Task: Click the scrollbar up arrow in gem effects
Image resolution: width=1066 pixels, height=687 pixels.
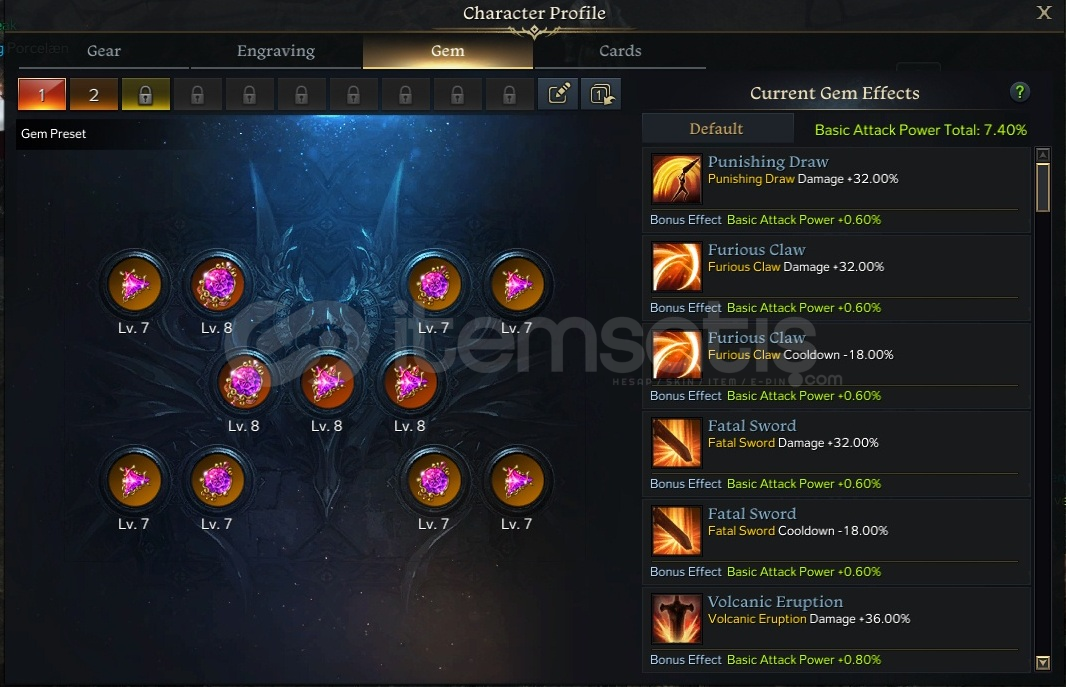Action: (1042, 155)
